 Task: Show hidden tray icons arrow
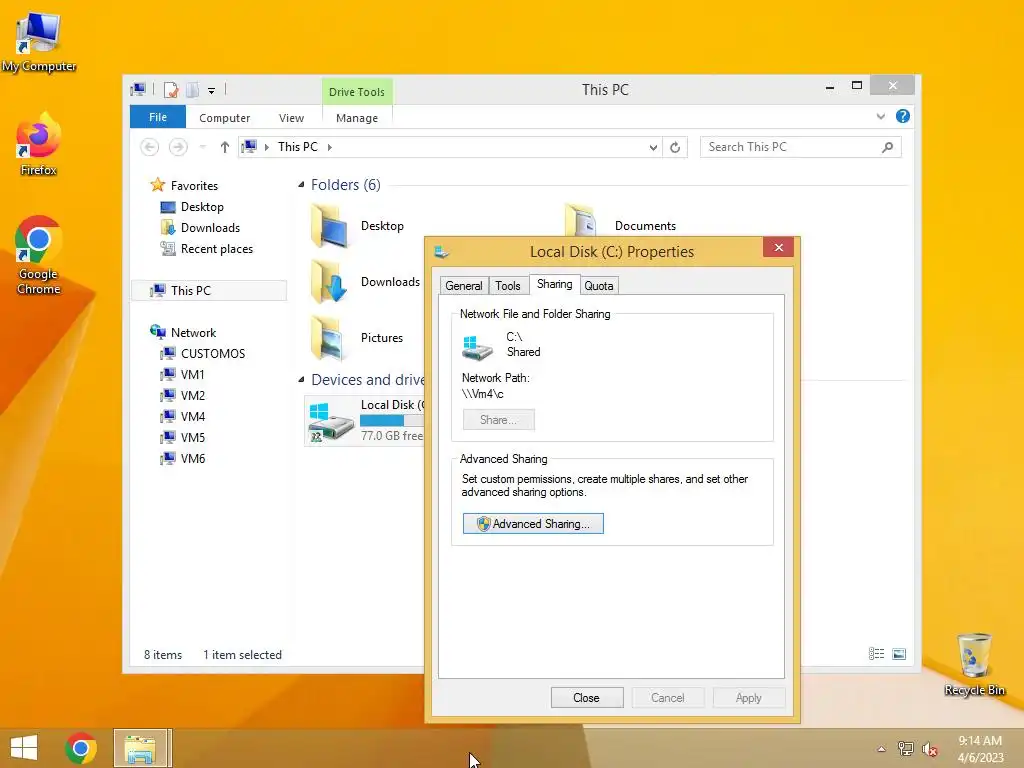pos(881,749)
